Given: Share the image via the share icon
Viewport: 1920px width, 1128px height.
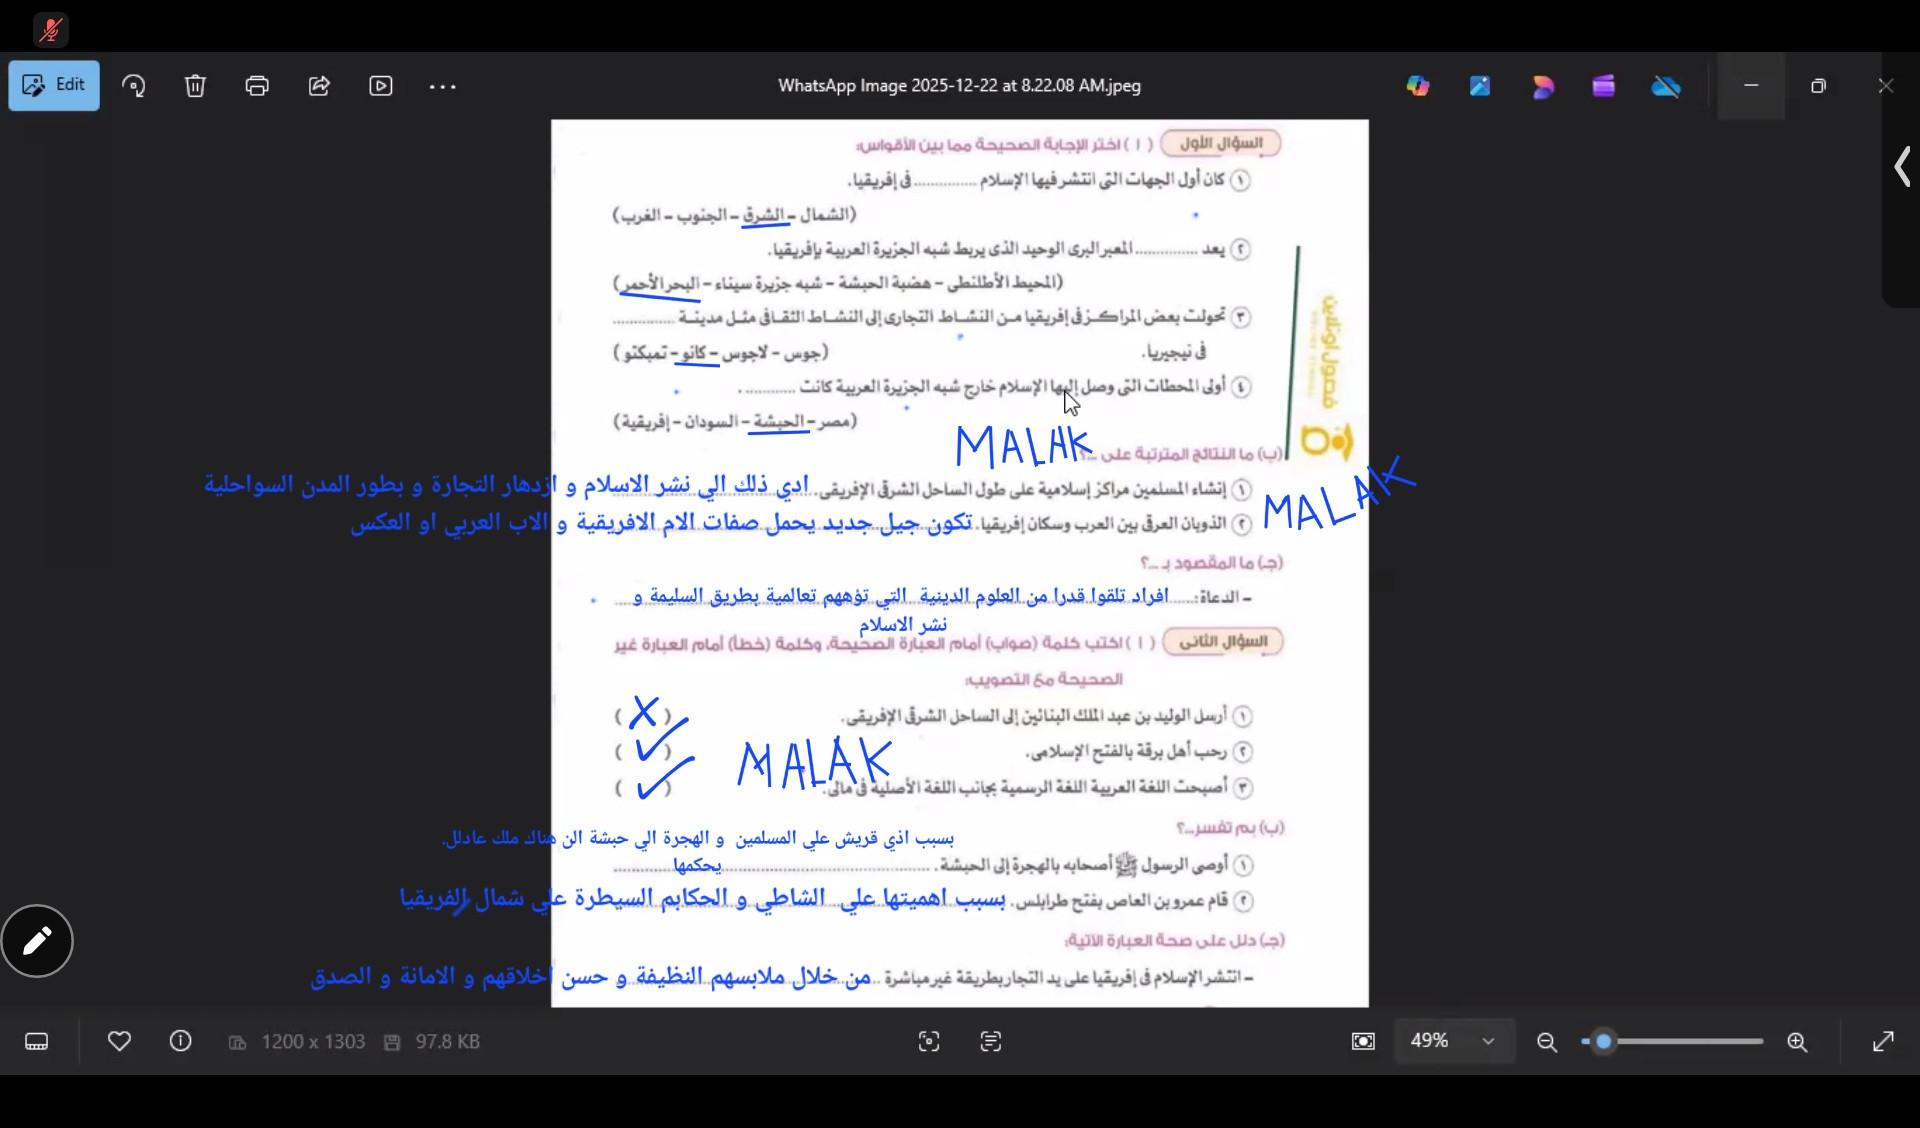Looking at the screenshot, I should (319, 86).
